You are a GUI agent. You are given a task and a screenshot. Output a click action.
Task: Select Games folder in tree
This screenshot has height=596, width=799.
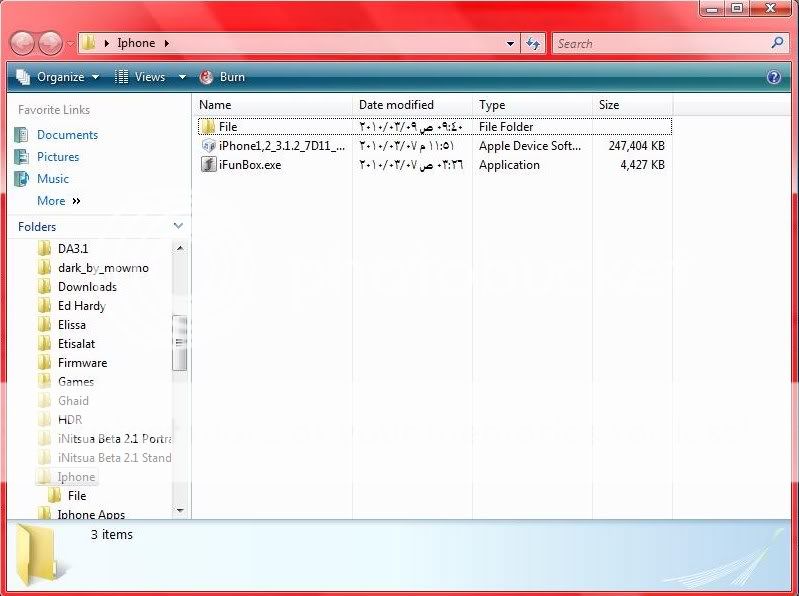point(76,382)
